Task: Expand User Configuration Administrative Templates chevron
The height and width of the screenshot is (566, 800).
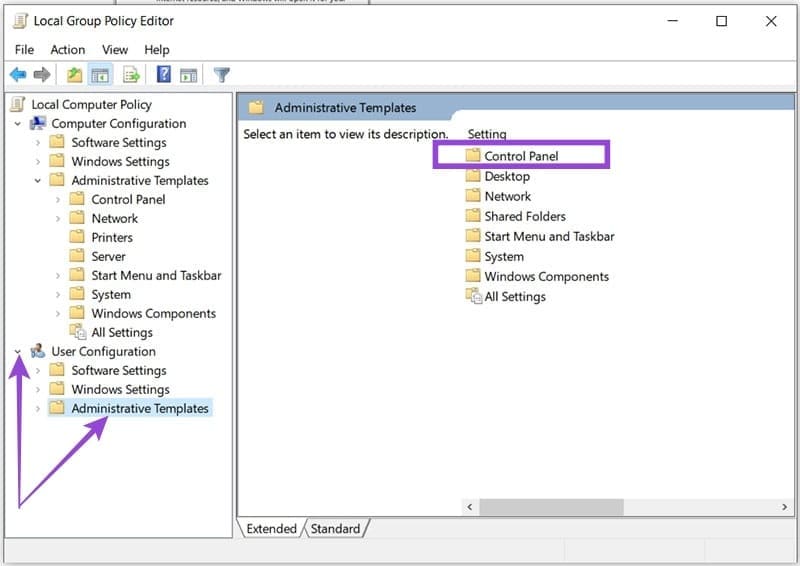Action: tap(38, 409)
